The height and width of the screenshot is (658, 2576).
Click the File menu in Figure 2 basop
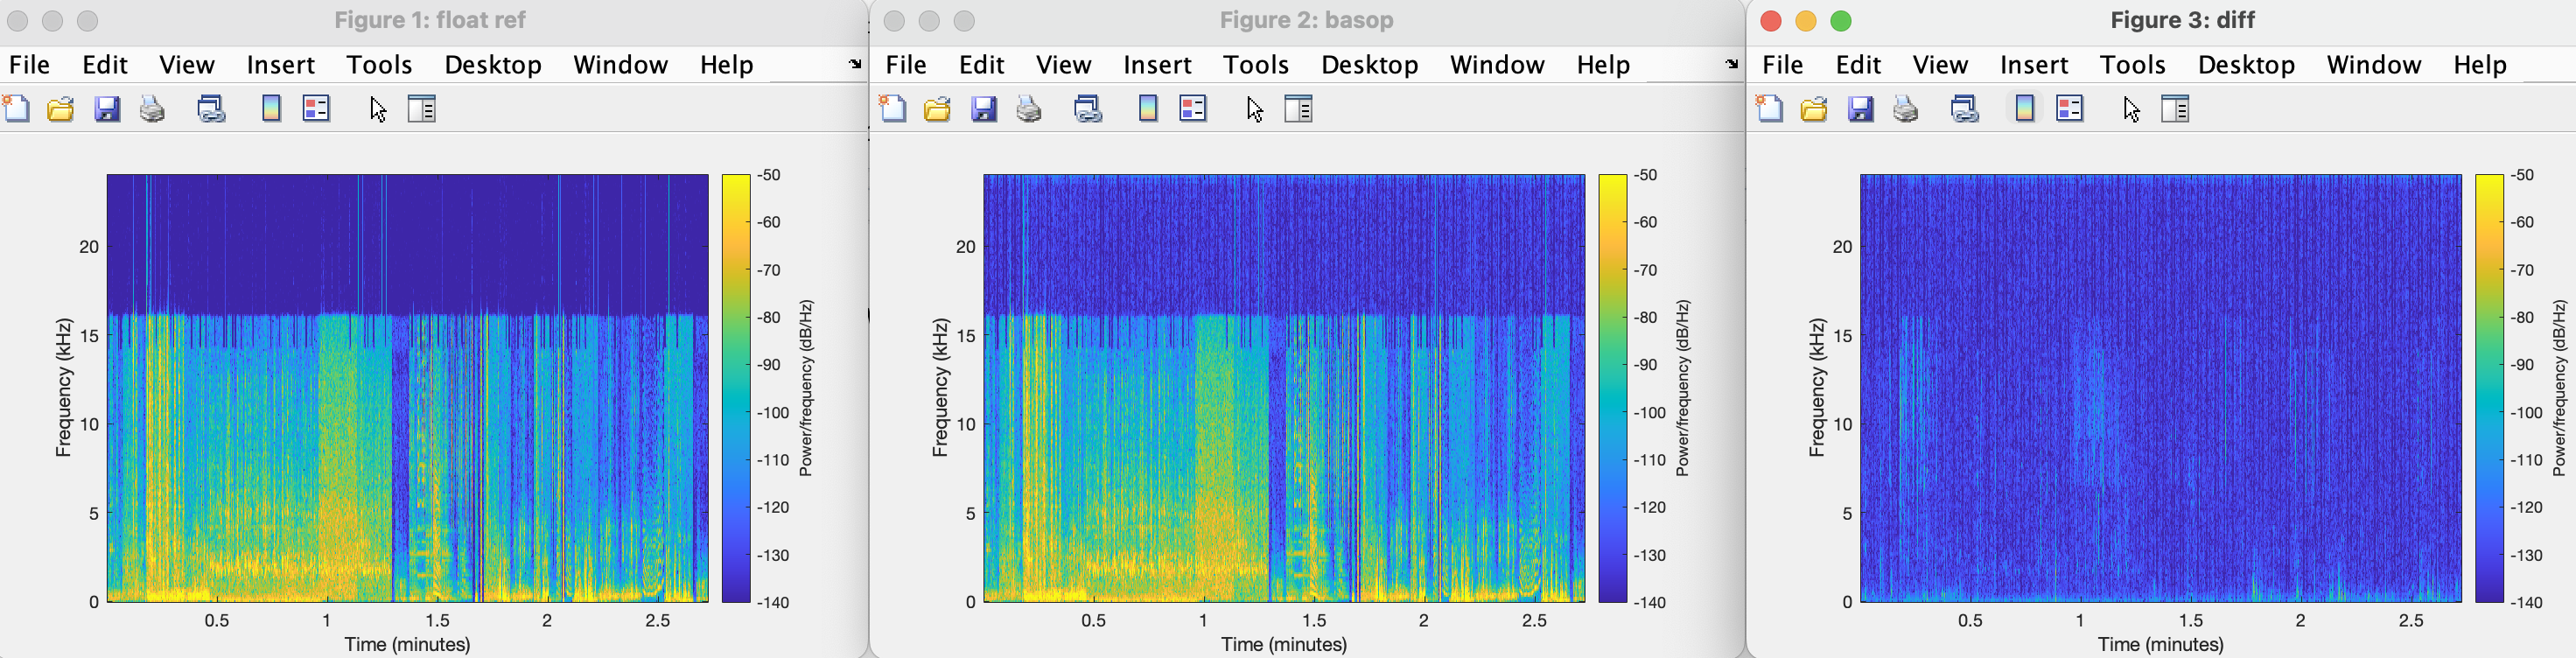coord(906,65)
